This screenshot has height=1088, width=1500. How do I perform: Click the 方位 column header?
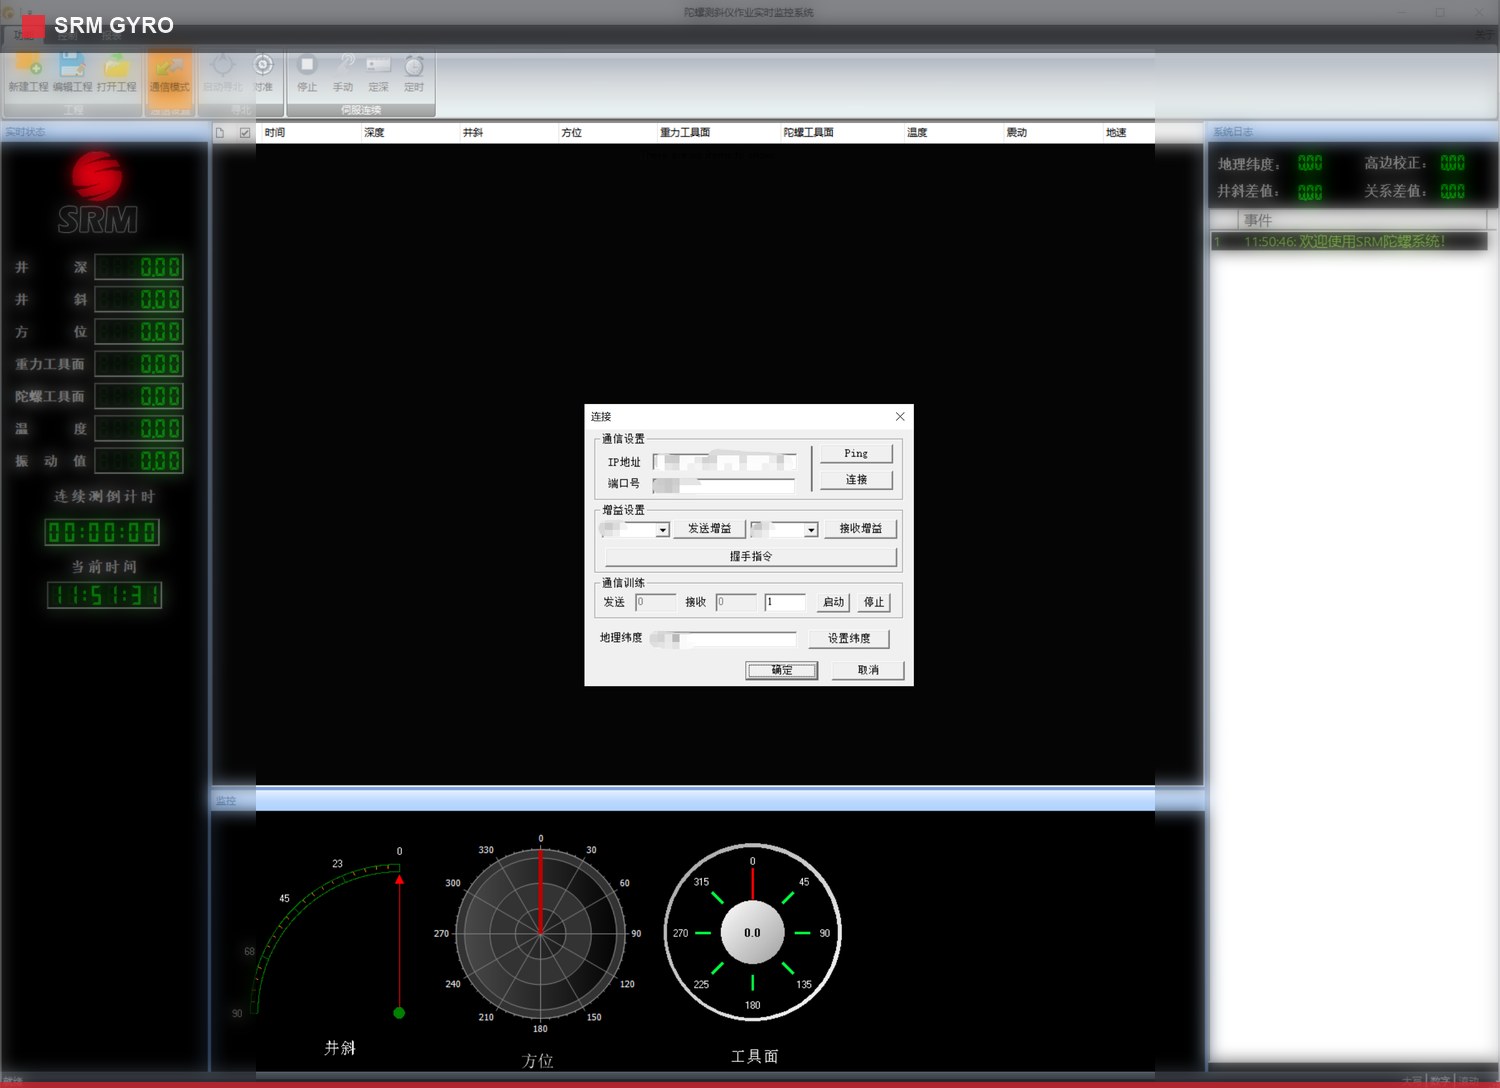click(x=607, y=132)
